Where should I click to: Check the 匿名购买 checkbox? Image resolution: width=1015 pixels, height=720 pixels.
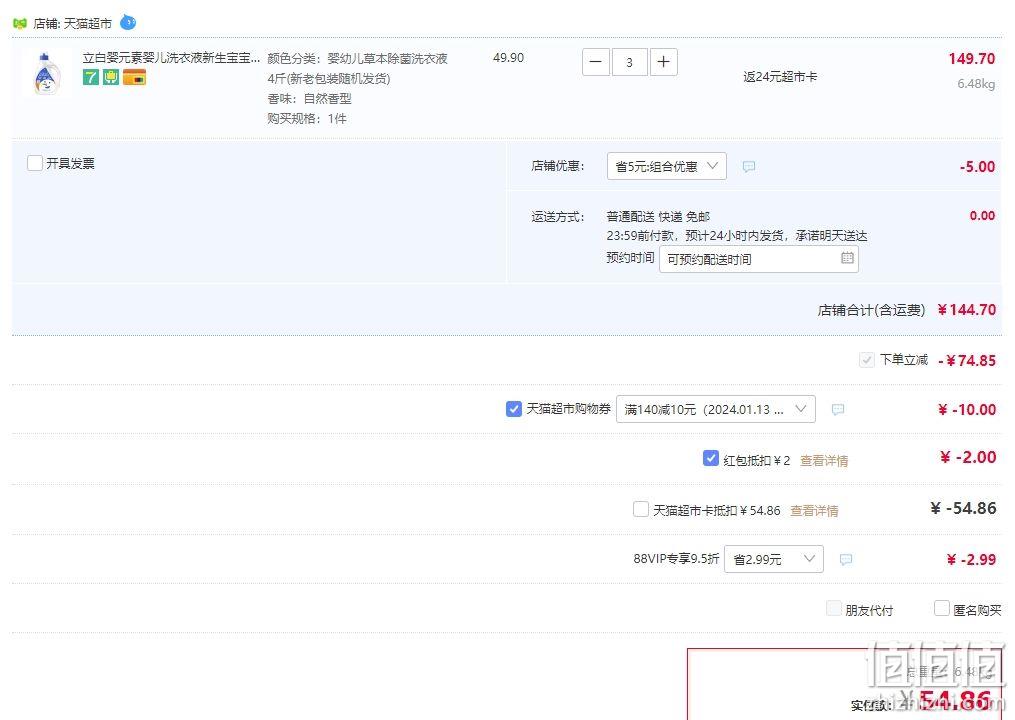pos(942,608)
